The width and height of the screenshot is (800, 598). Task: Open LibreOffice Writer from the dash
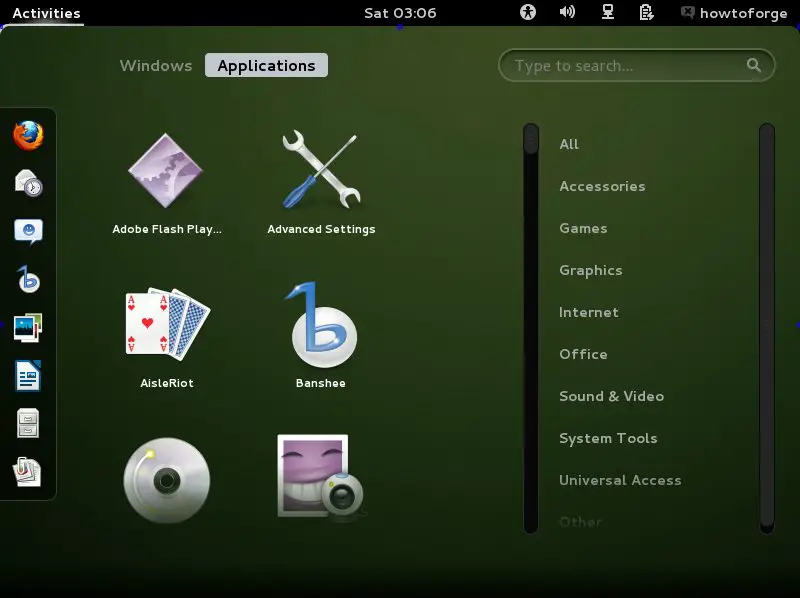(x=28, y=376)
